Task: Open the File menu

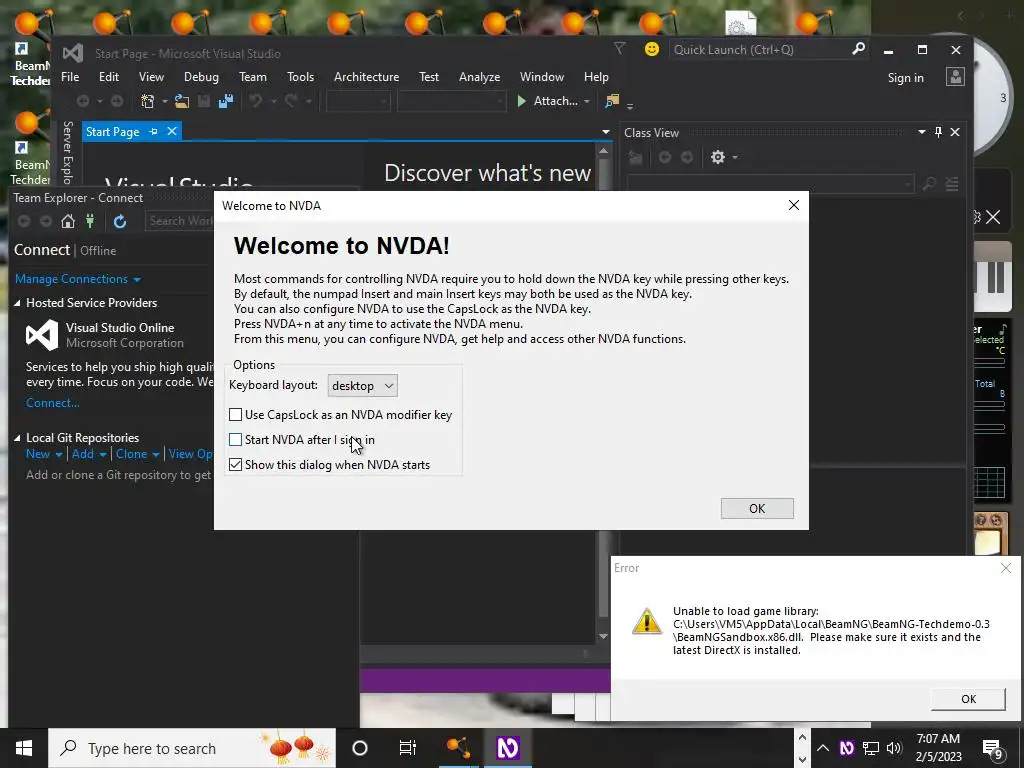Action: [x=70, y=77]
